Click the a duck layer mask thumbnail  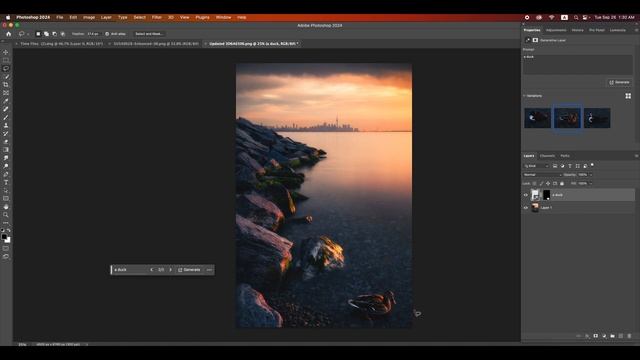tap(546, 195)
